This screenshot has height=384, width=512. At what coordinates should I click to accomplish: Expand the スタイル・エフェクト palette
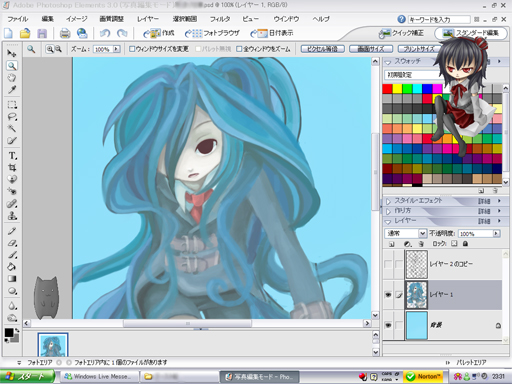tap(388, 201)
